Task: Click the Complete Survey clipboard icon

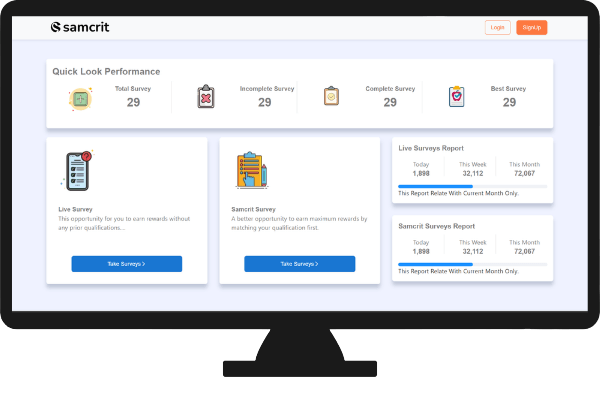Action: (331, 97)
